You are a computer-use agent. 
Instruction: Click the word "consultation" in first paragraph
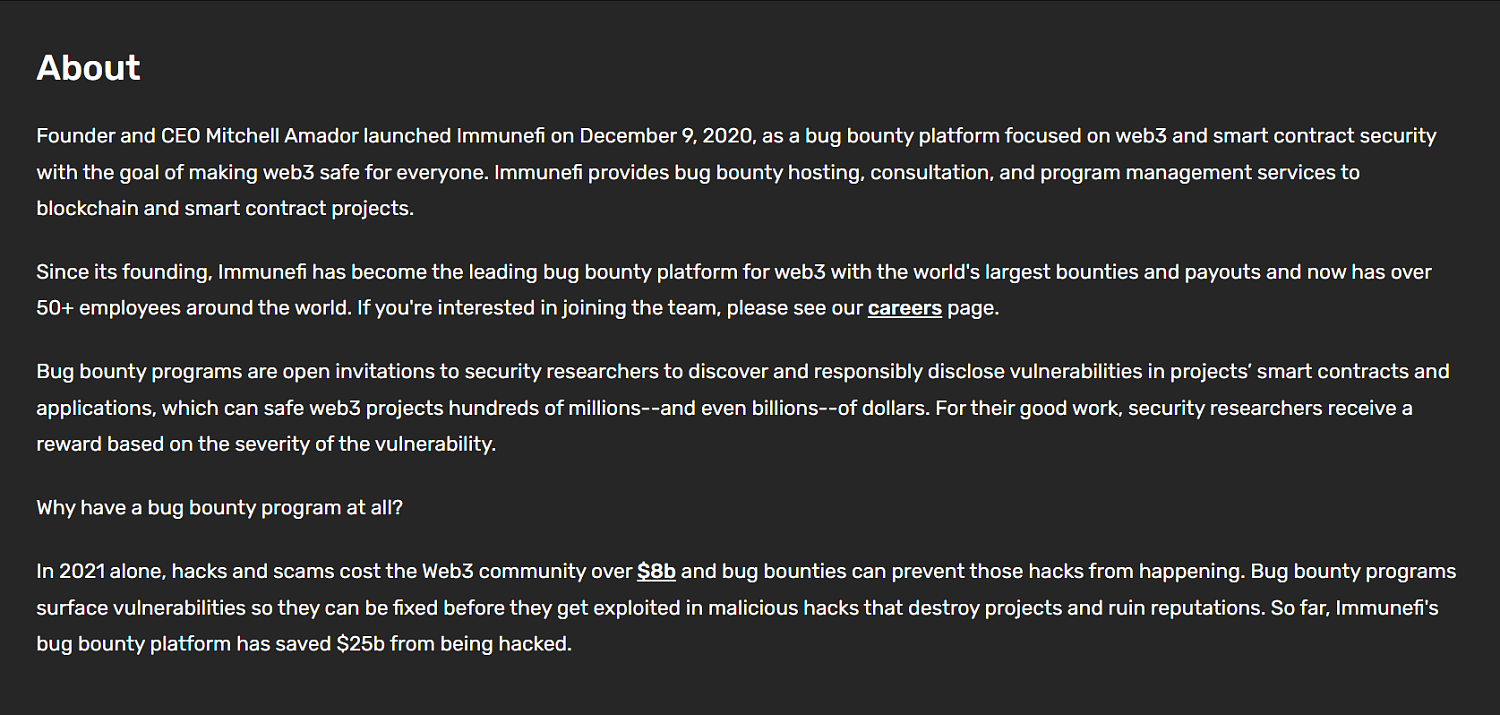tap(929, 172)
